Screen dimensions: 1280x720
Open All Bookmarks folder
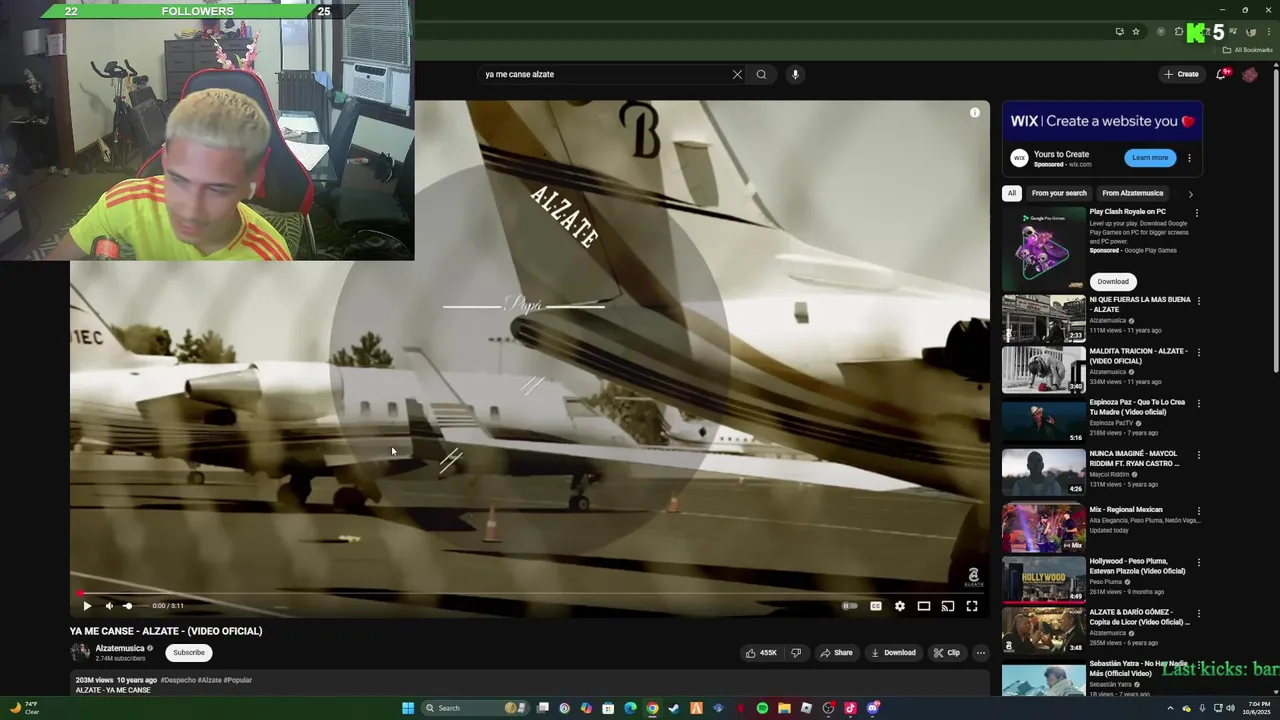coord(1247,50)
